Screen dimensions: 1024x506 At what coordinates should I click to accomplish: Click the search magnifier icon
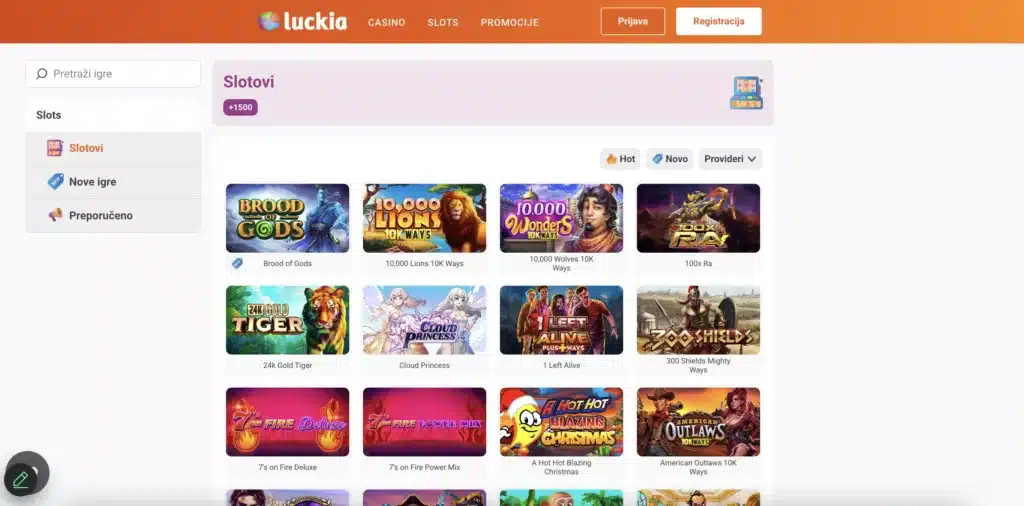point(42,74)
